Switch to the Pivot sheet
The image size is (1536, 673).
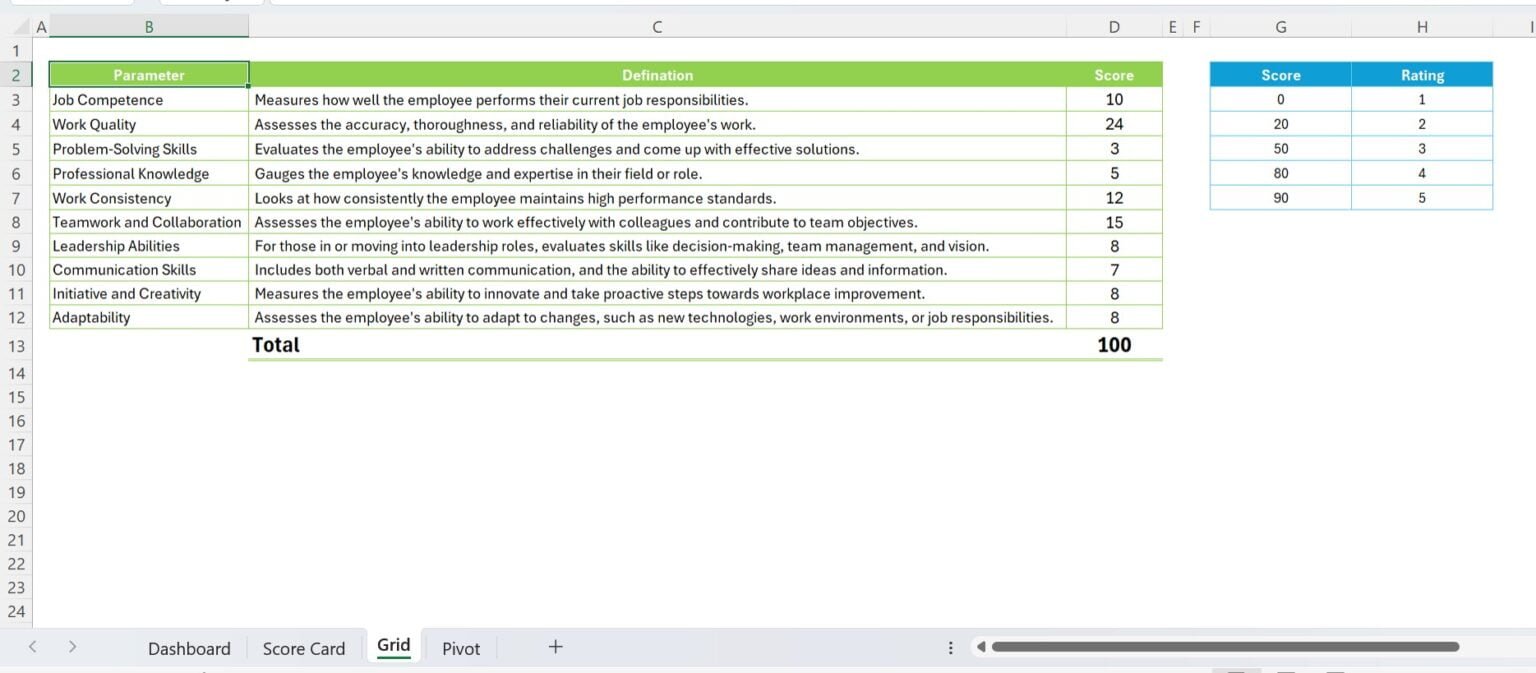[460, 648]
